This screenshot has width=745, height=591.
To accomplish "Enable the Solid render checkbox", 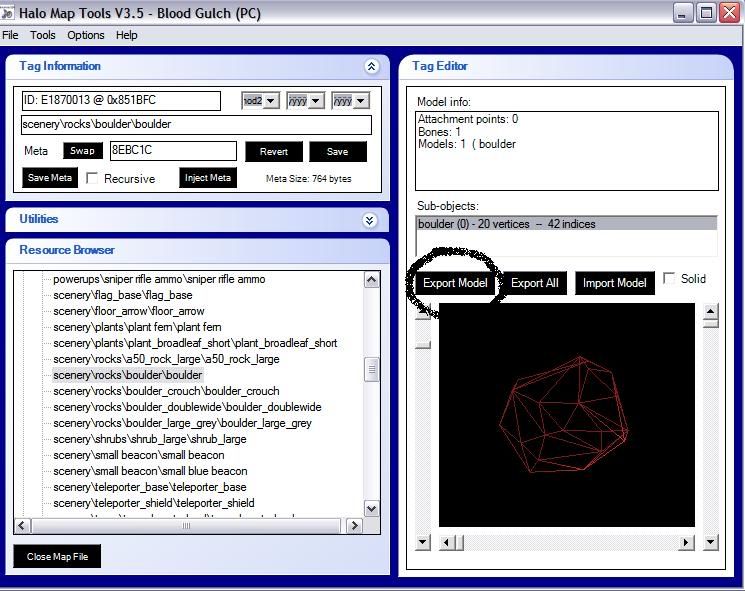I will click(669, 278).
